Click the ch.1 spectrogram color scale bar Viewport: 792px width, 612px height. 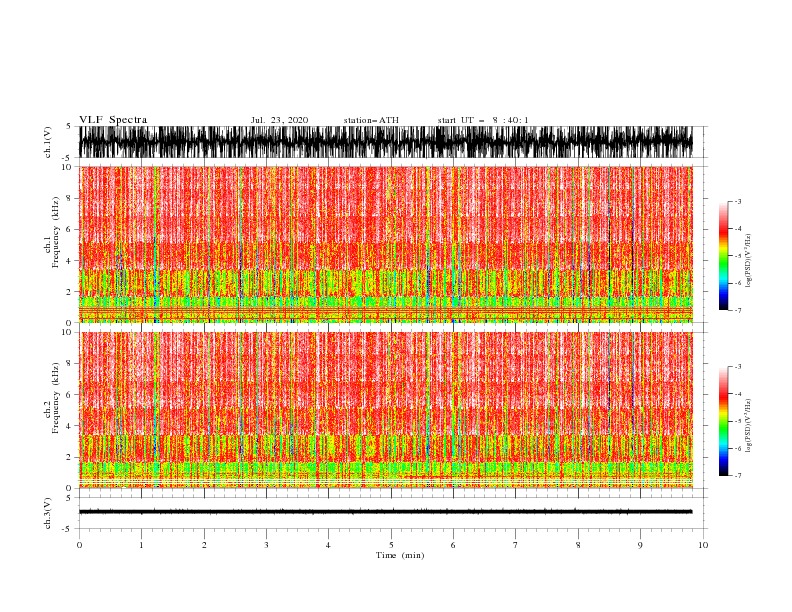pyautogui.click(x=723, y=256)
